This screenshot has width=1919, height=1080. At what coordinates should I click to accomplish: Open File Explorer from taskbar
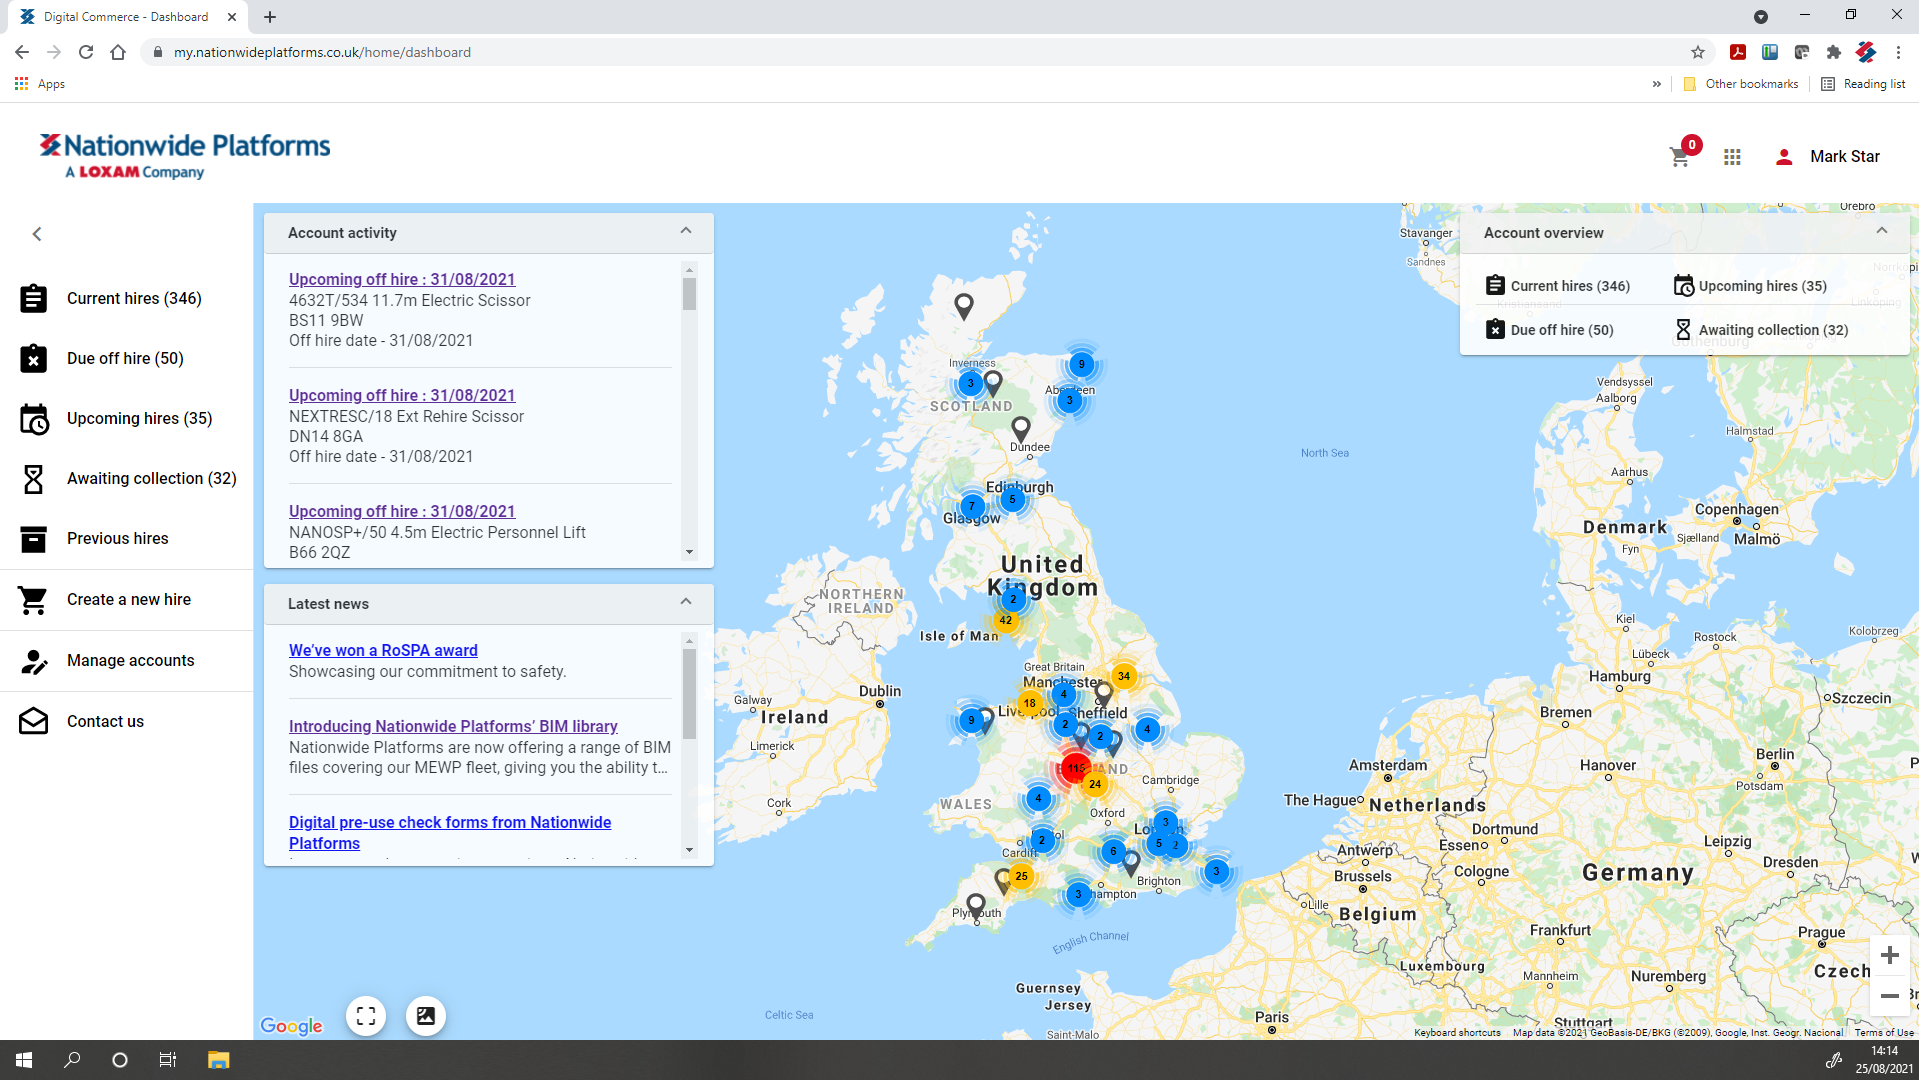(218, 1060)
